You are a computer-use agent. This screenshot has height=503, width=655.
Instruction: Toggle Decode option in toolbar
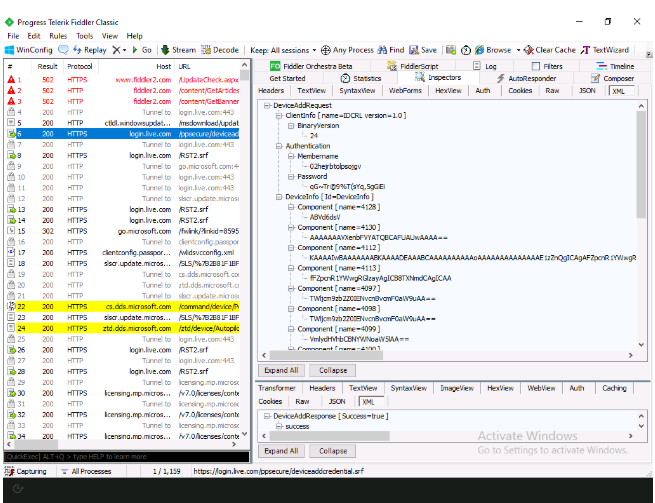click(220, 50)
